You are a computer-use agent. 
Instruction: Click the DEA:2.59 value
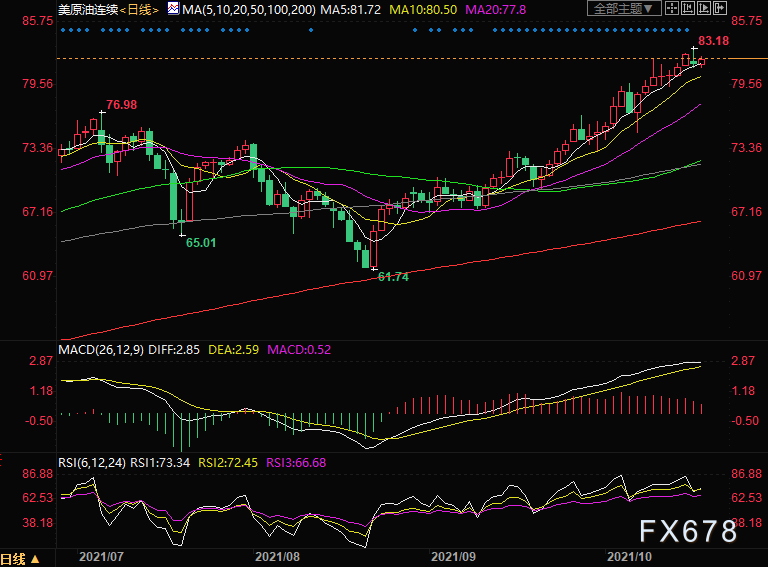(234, 350)
